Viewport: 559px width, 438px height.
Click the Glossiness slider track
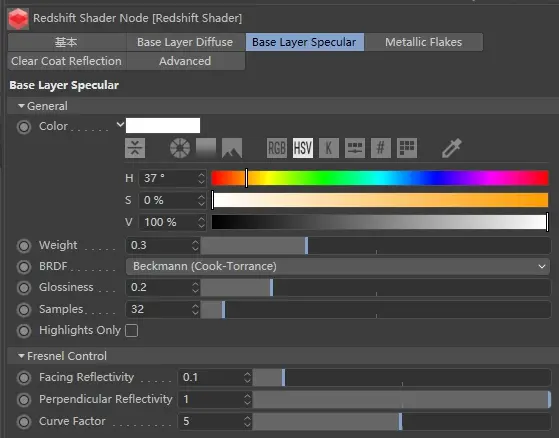point(375,288)
